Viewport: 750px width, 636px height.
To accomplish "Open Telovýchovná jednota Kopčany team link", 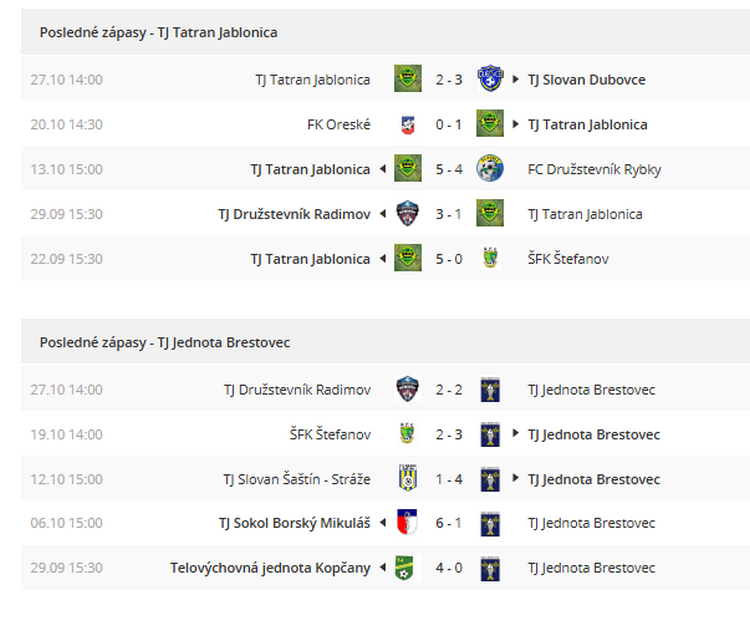I will click(270, 568).
